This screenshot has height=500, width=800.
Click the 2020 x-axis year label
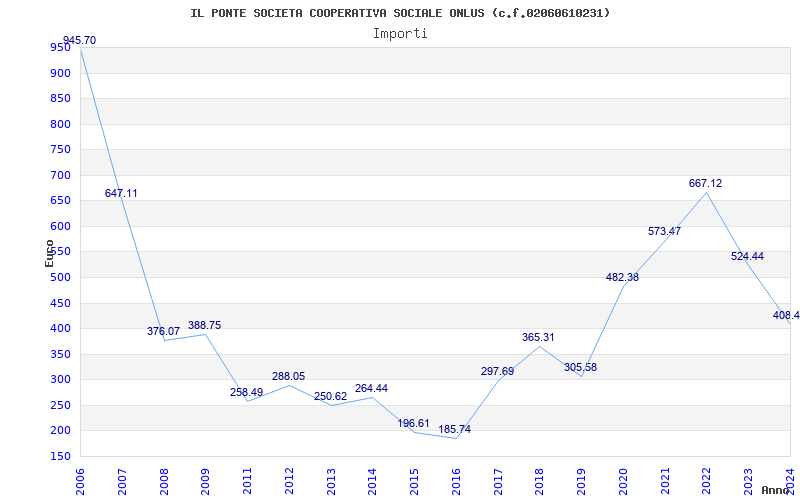pyautogui.click(x=623, y=482)
